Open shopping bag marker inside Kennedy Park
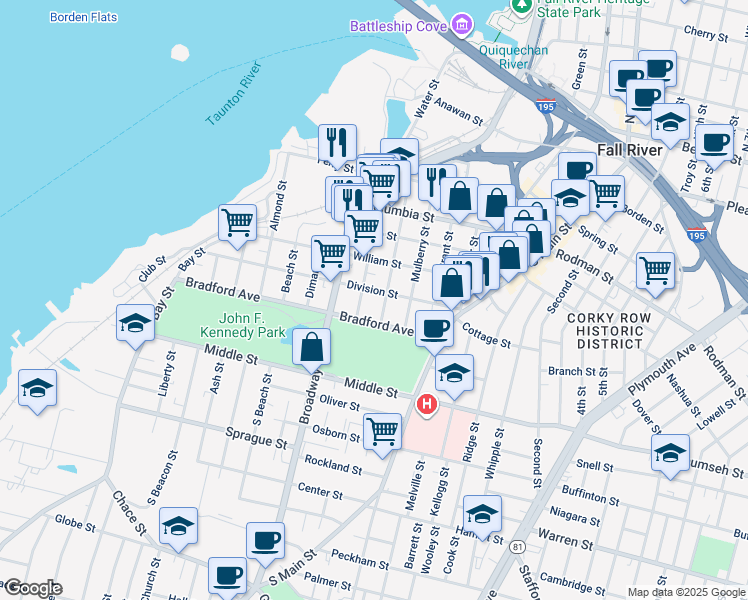This screenshot has width=748, height=600. click(x=312, y=347)
